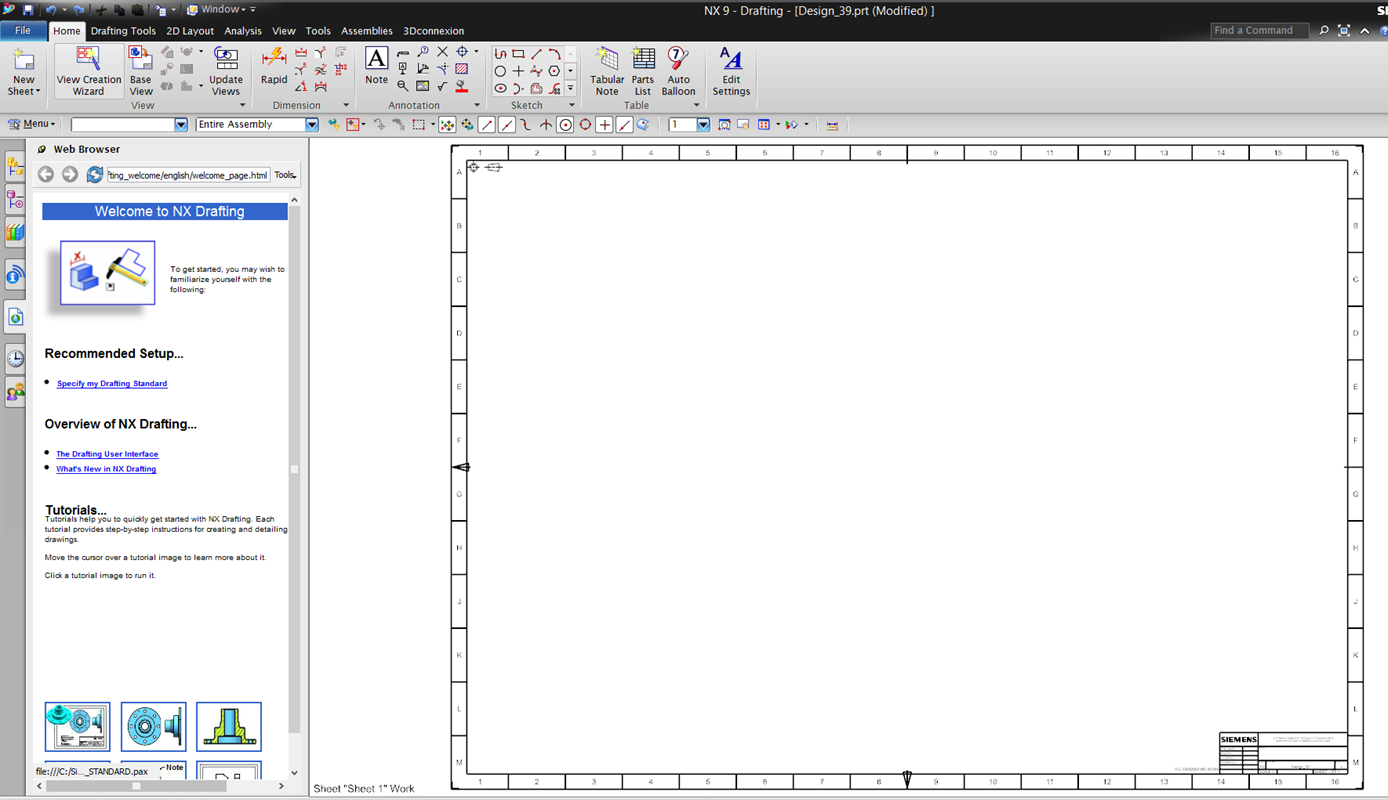Toggle Quadrant Point snap
This screenshot has width=1388, height=800.
pos(586,125)
